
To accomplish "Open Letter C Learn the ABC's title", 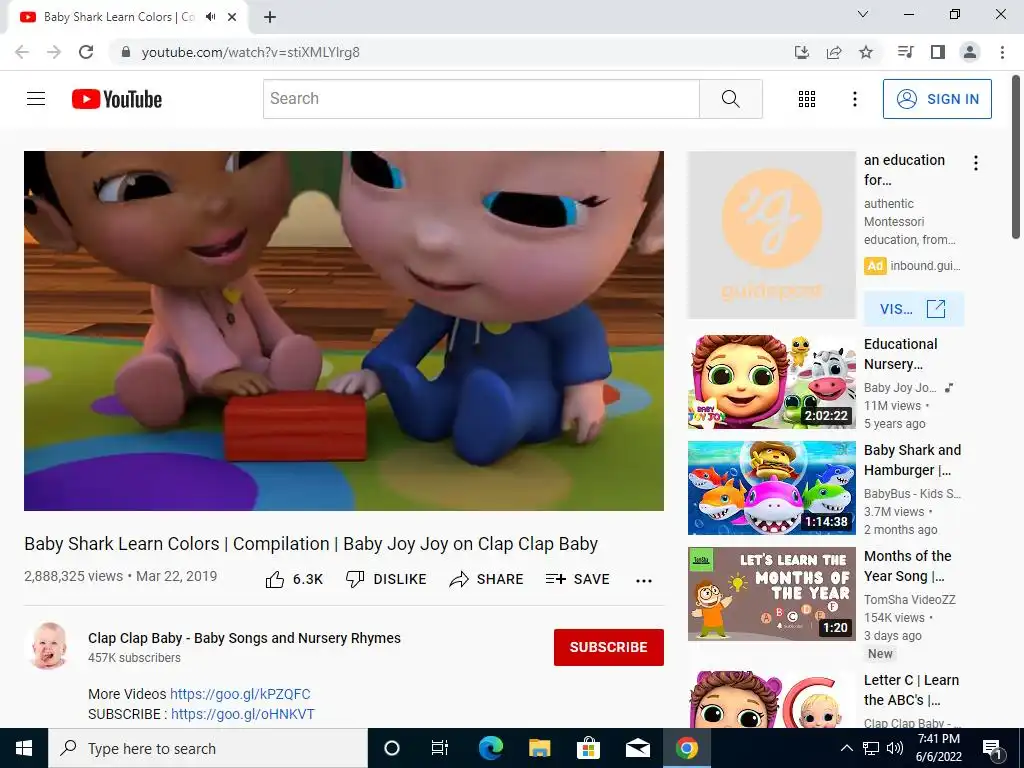I will [x=911, y=690].
